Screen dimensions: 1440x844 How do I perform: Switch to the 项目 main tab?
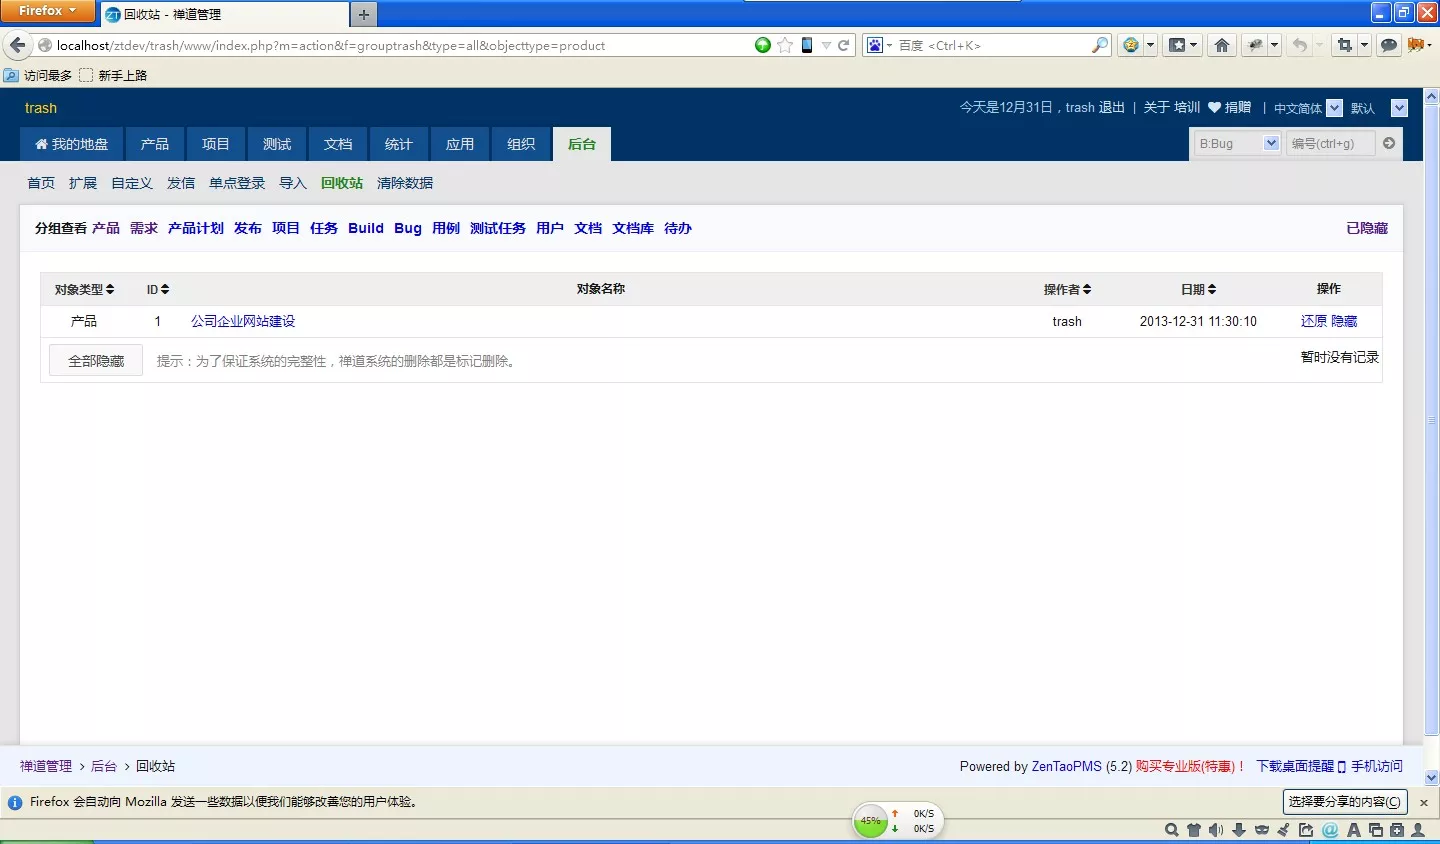click(x=216, y=144)
